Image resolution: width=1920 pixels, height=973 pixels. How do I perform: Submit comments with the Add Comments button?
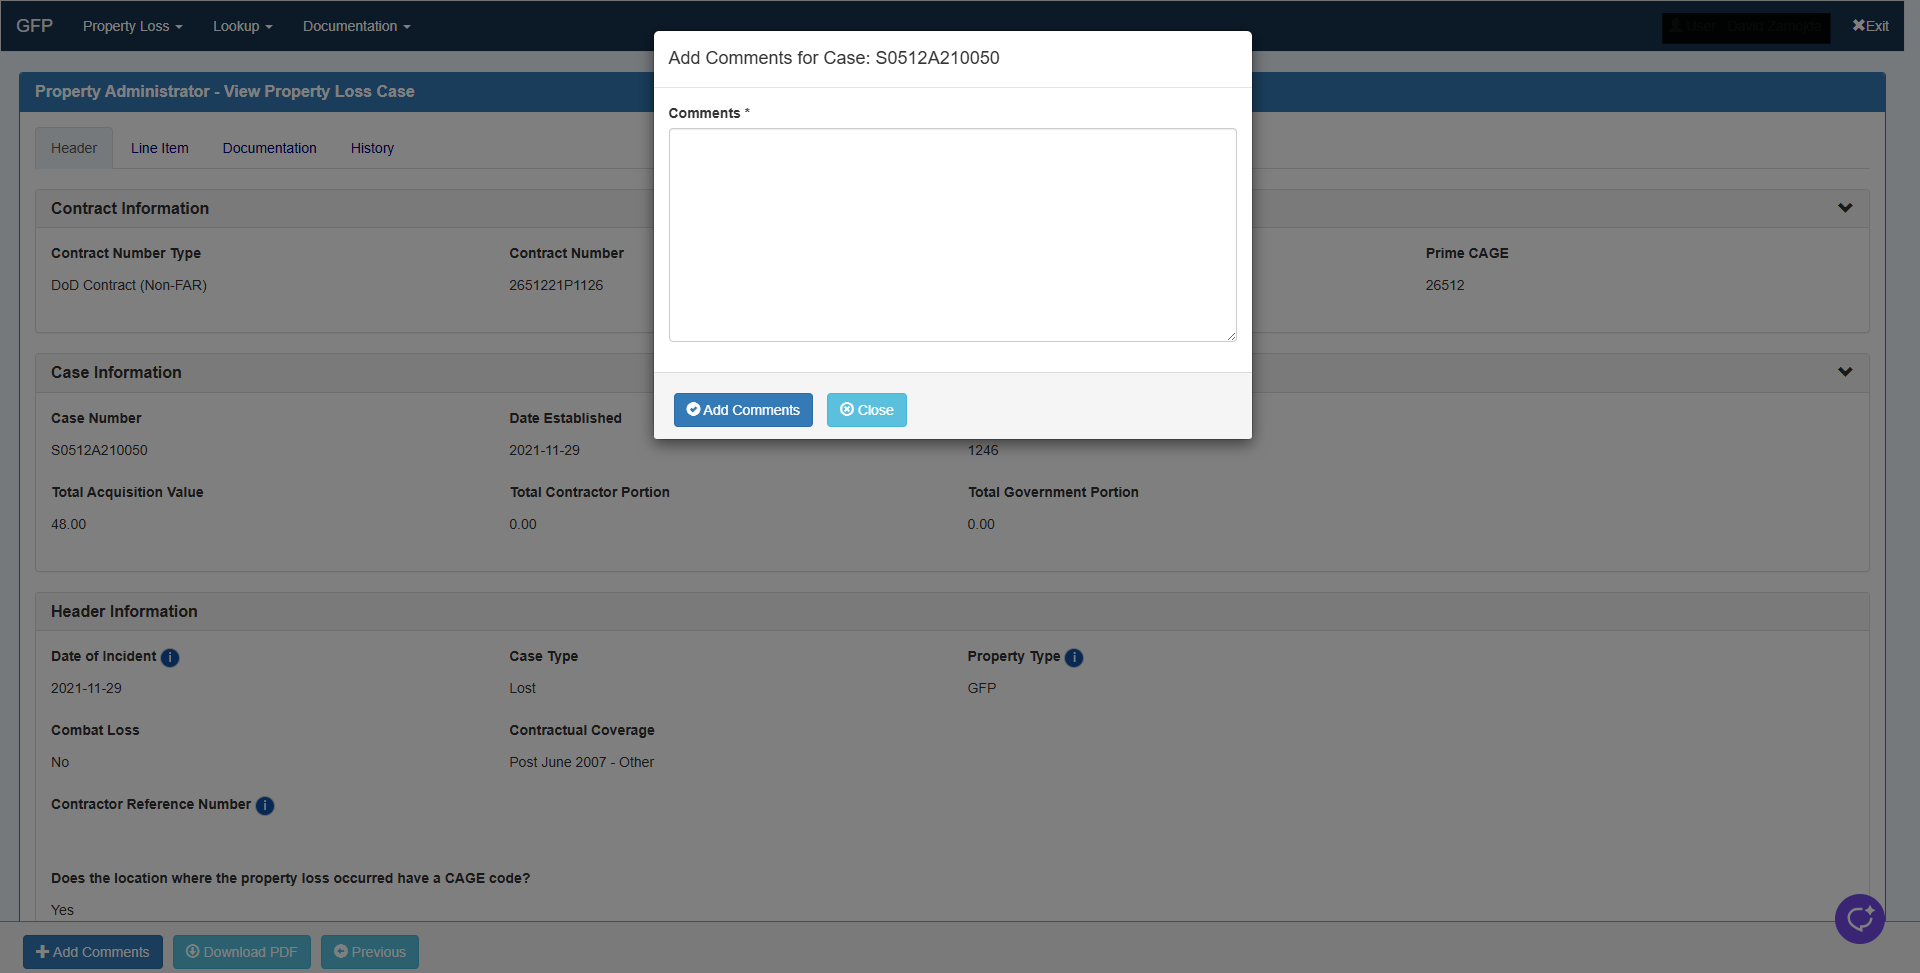(x=743, y=410)
